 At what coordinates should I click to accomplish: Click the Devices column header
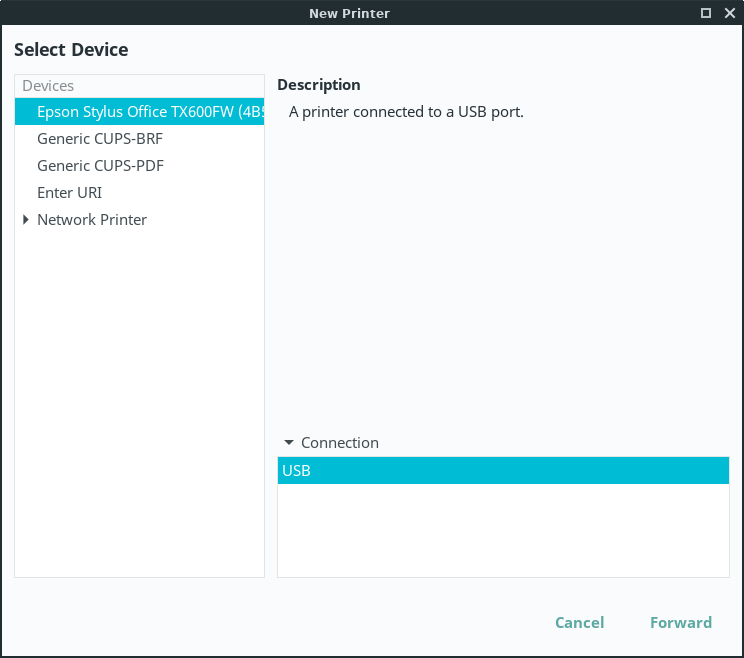click(139, 86)
